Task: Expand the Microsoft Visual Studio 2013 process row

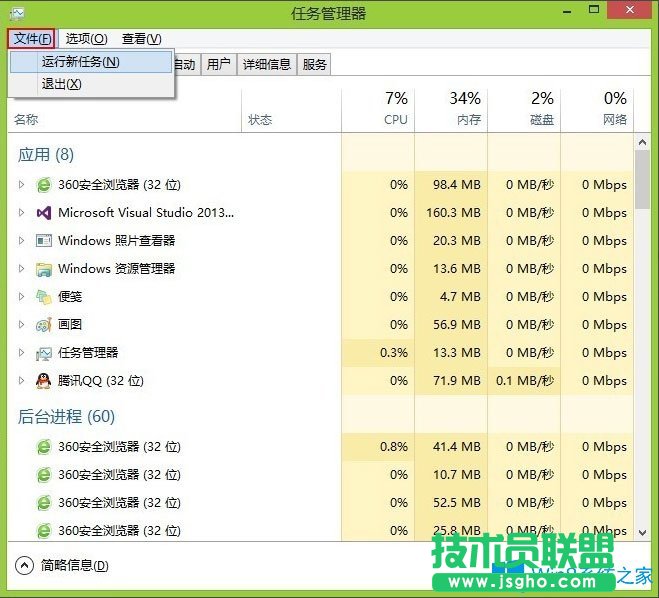Action: pos(22,213)
